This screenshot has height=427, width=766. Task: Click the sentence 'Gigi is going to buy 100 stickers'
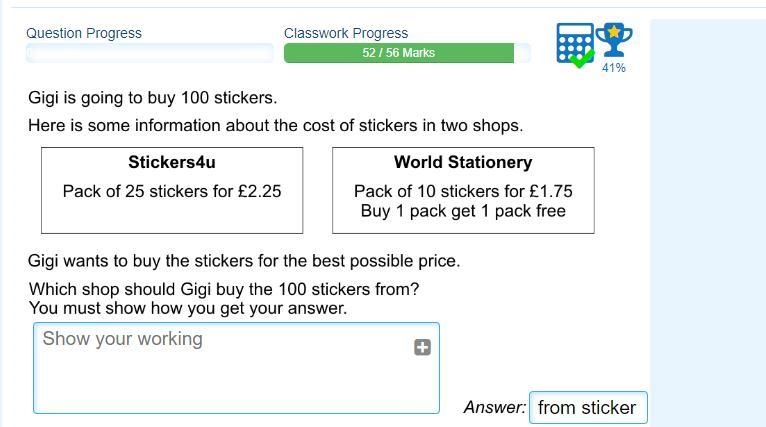[152, 98]
